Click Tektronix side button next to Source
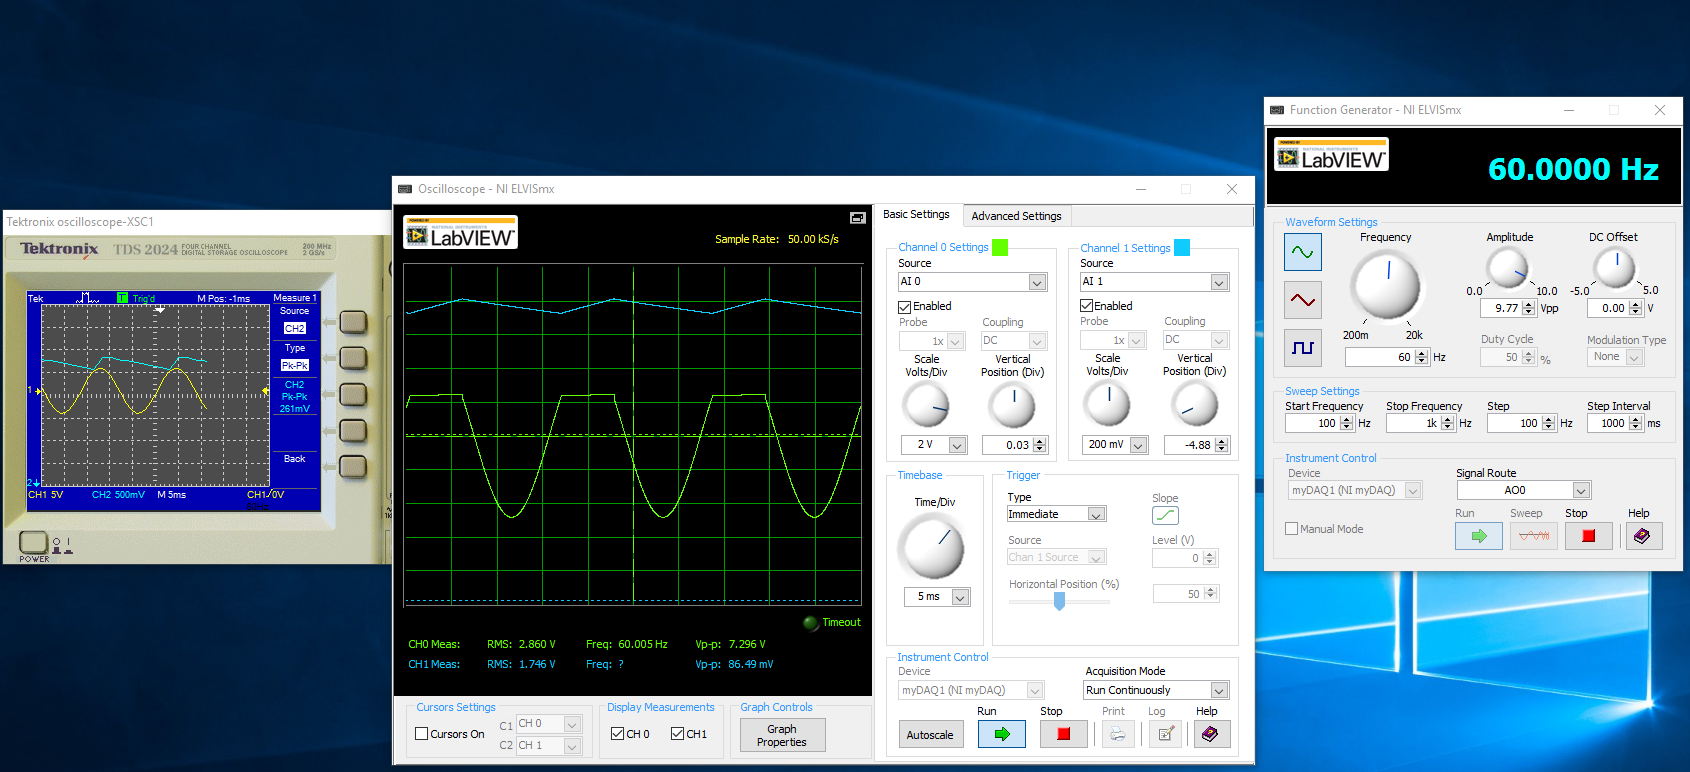The image size is (1690, 772). (353, 322)
